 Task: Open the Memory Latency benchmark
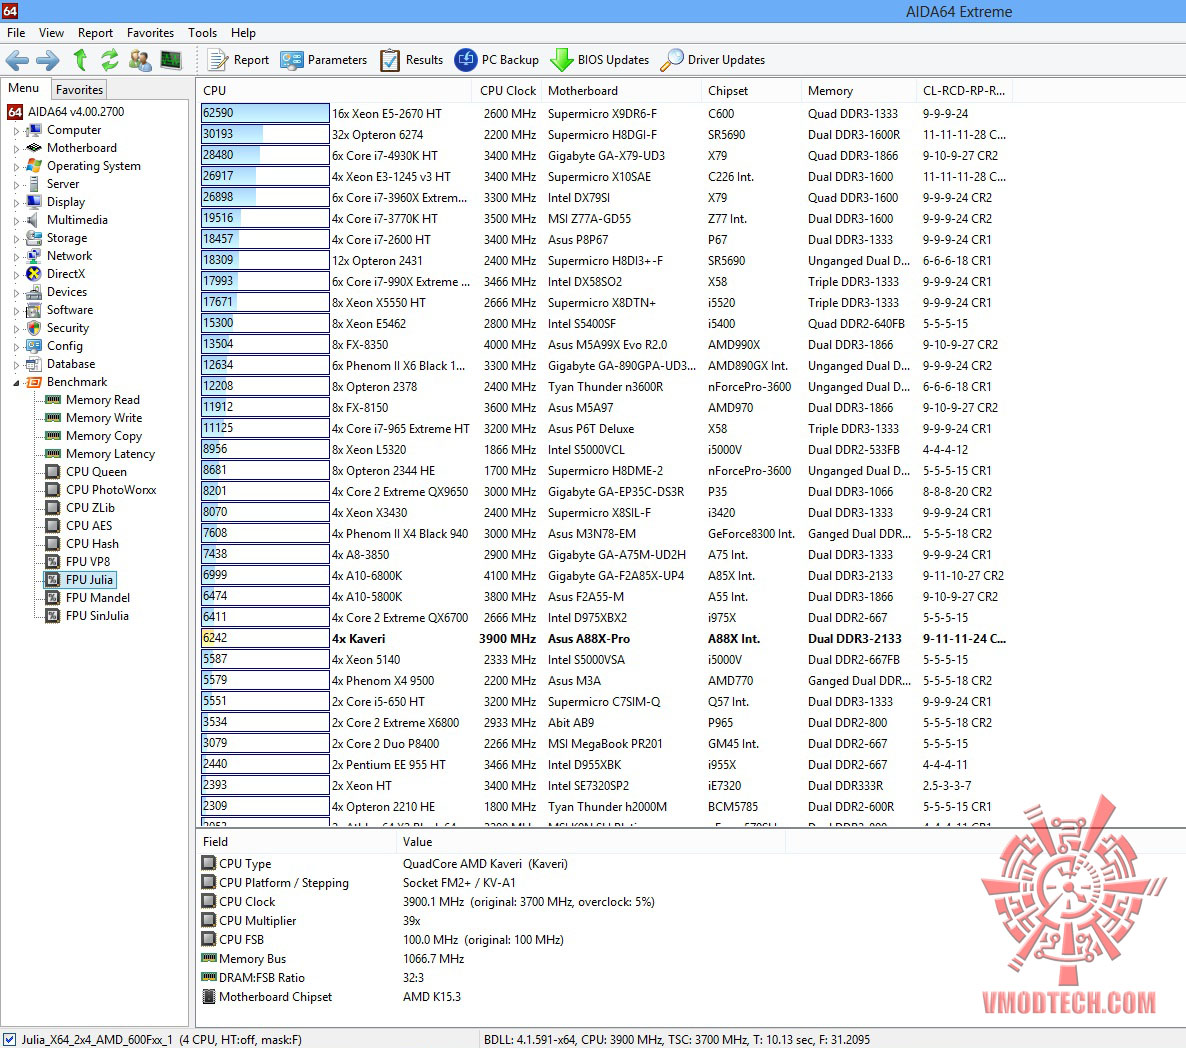coord(100,454)
